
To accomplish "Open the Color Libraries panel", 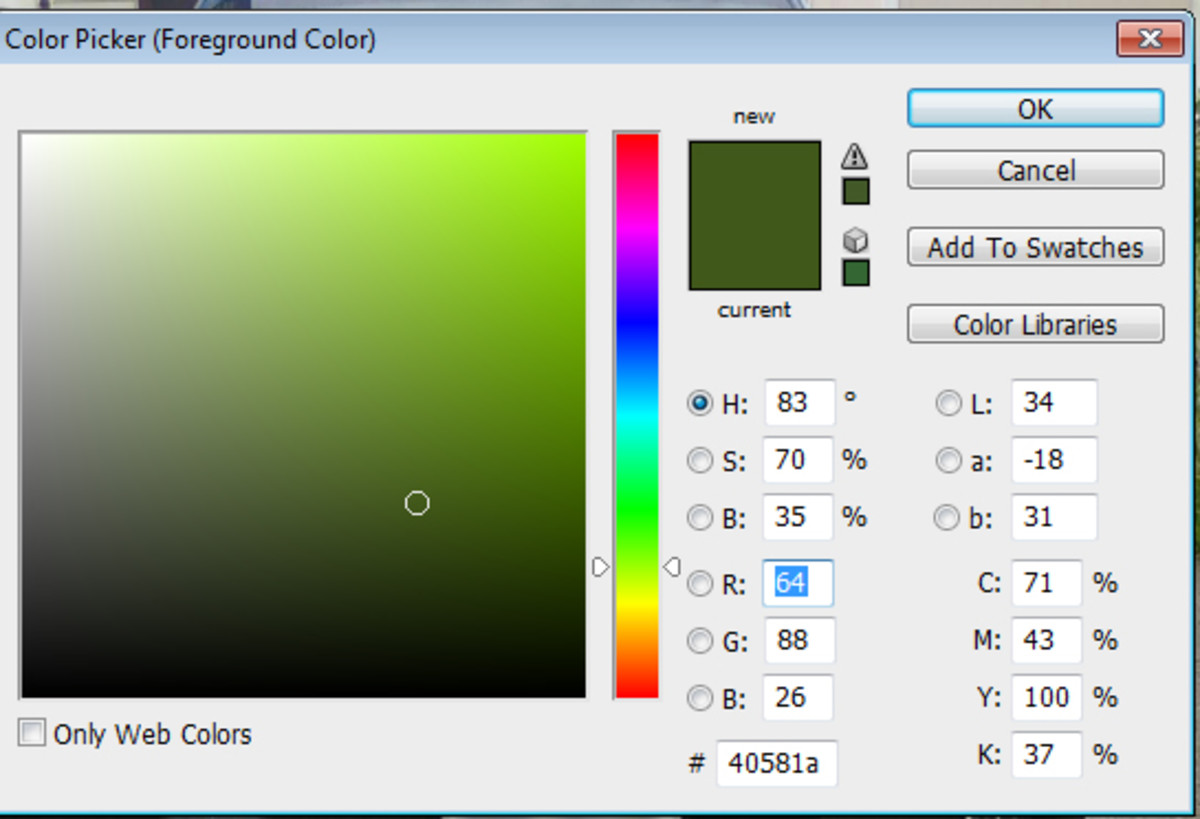I will 1034,323.
